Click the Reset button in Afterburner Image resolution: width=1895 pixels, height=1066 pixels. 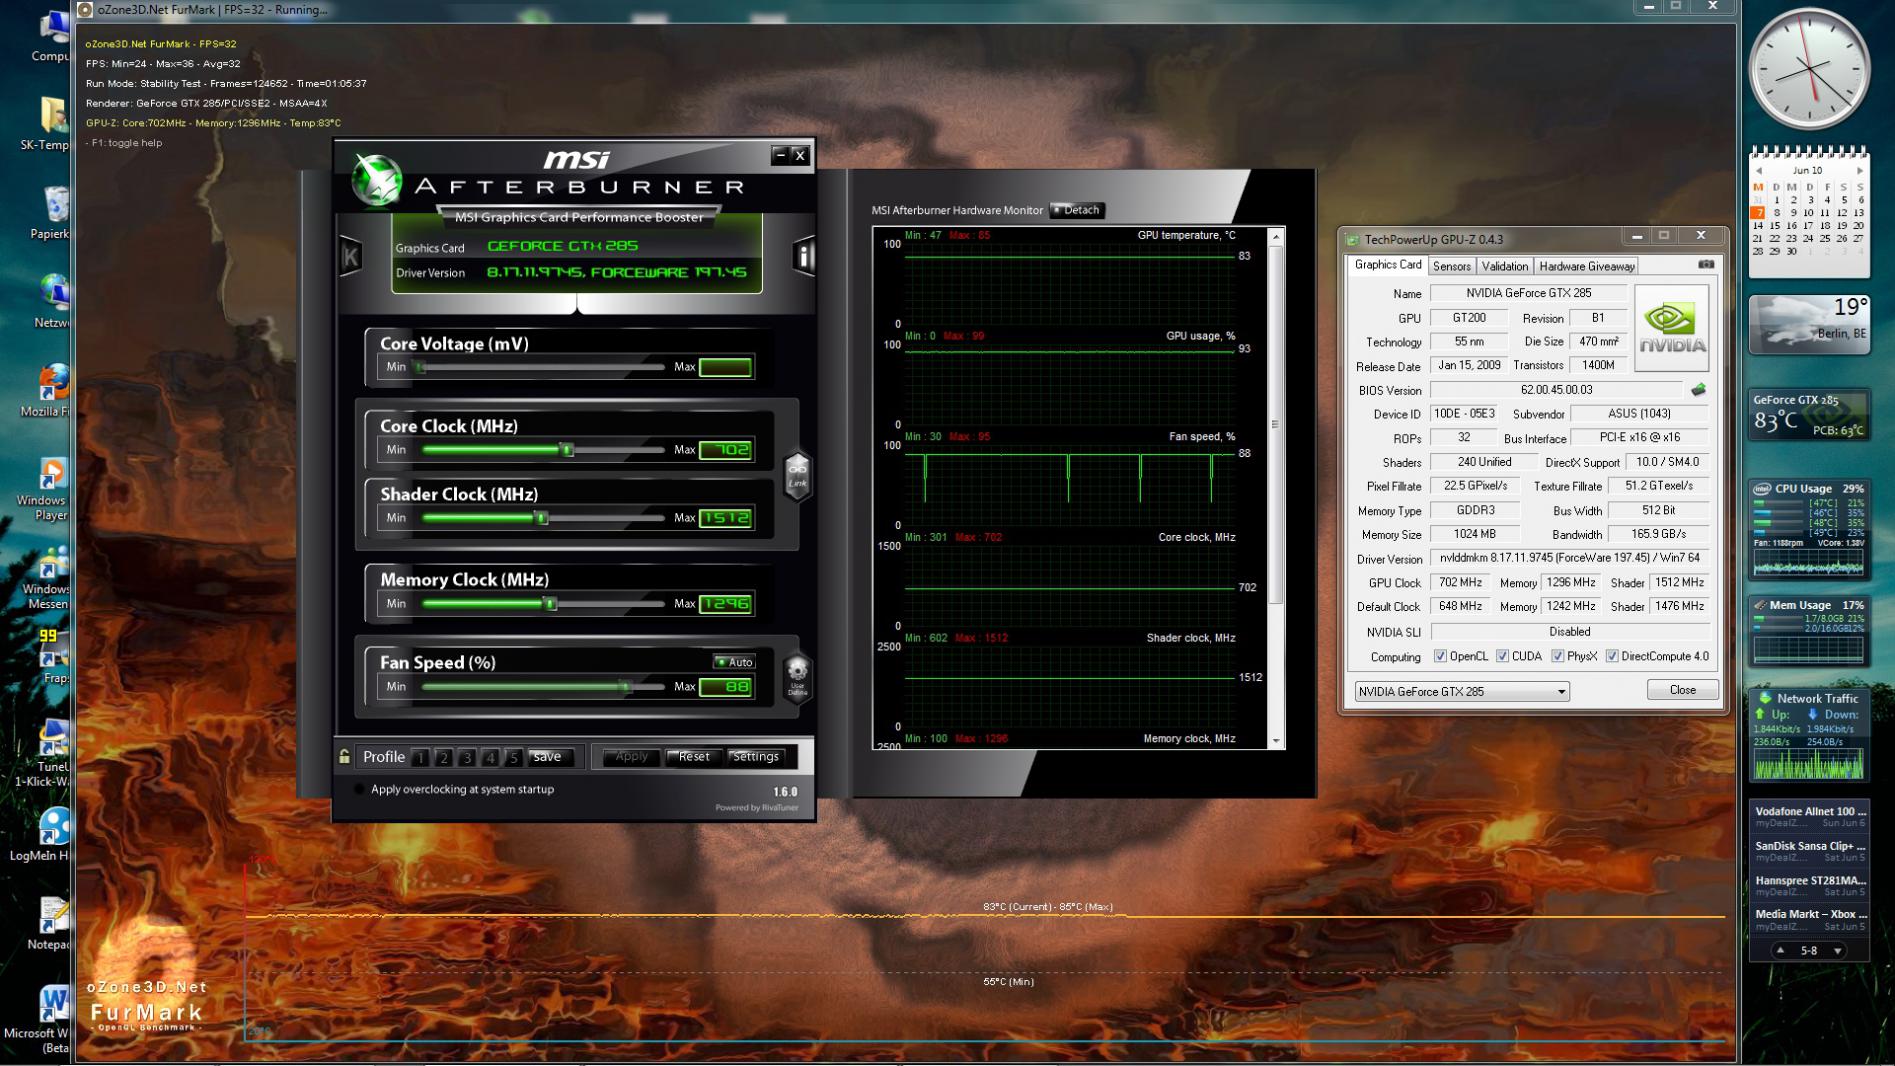pos(694,757)
